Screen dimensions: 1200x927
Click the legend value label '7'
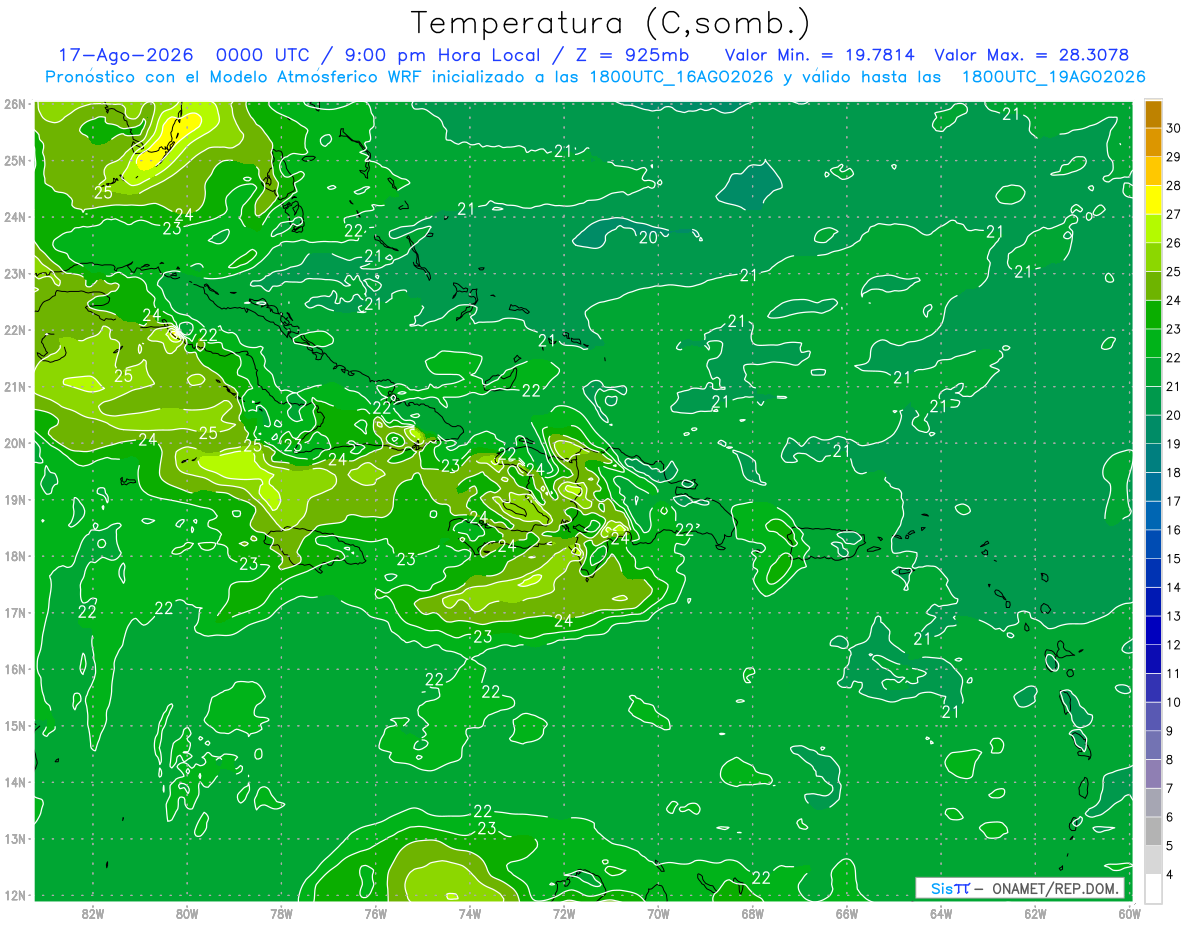coord(1171,788)
